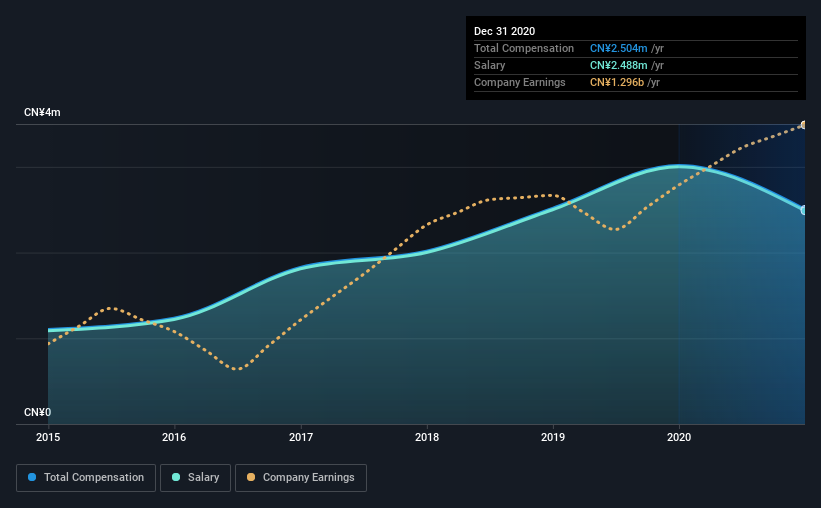The height and width of the screenshot is (508, 821).
Task: Select the 2016 x-axis label
Action: pos(174,437)
